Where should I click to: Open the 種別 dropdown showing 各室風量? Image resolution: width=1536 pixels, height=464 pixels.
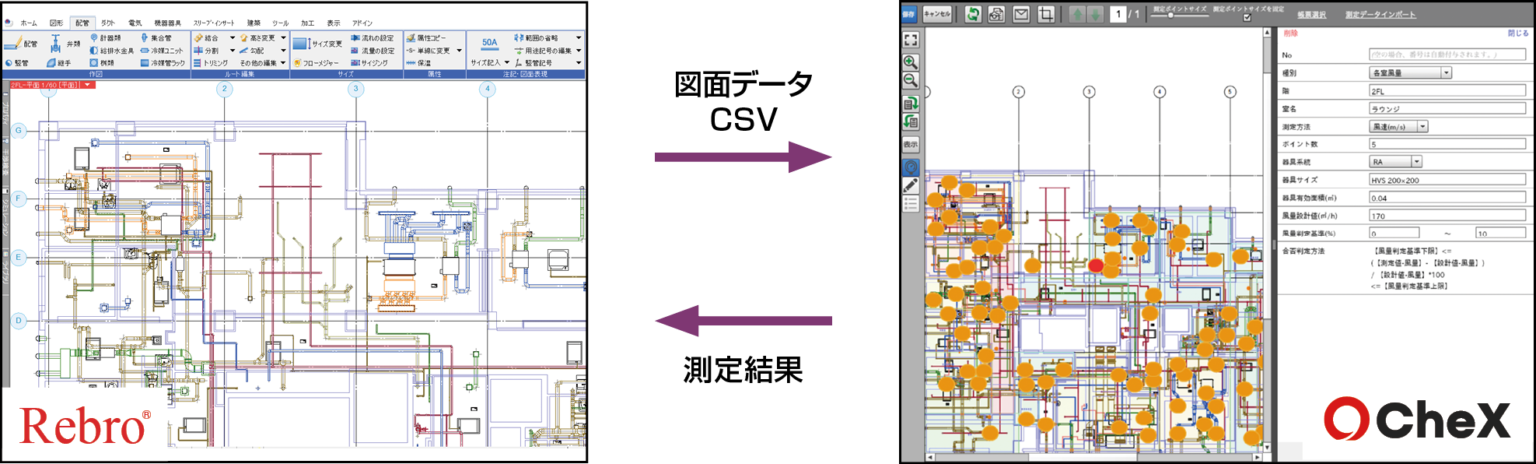click(1410, 73)
